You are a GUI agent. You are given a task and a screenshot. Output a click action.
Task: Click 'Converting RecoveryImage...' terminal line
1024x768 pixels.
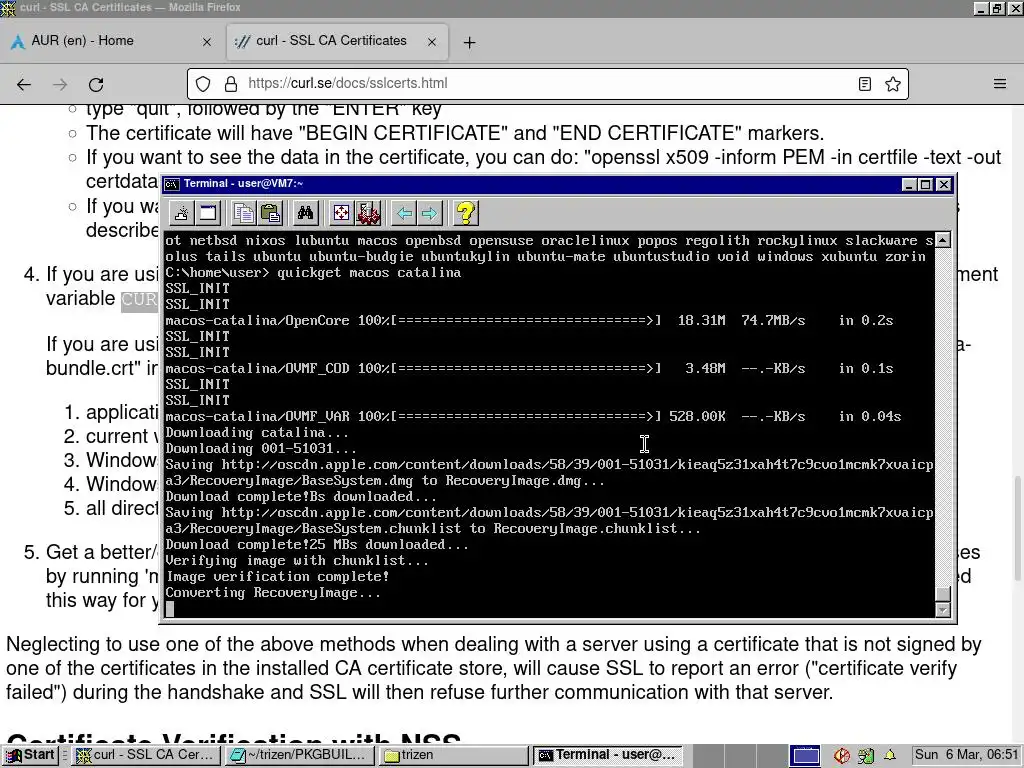[x=272, y=593]
